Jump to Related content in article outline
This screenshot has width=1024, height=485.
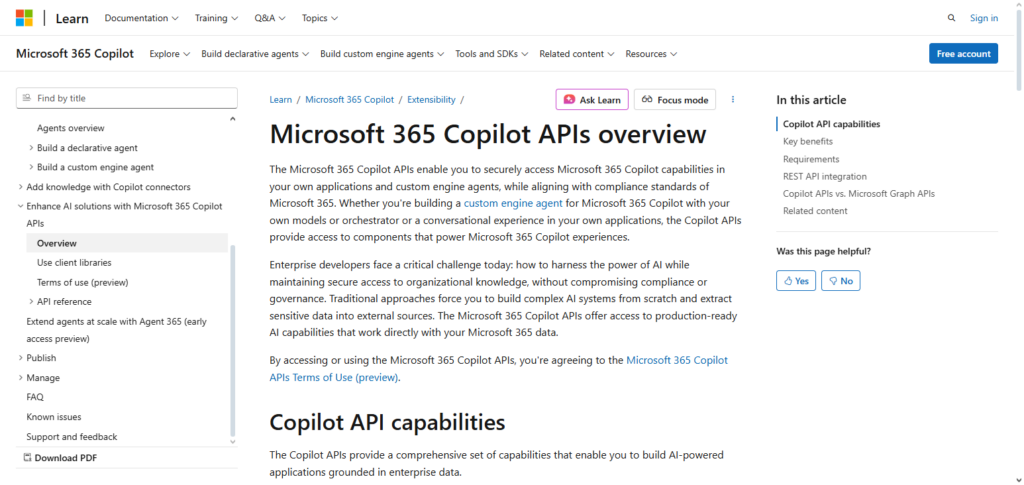pos(815,211)
